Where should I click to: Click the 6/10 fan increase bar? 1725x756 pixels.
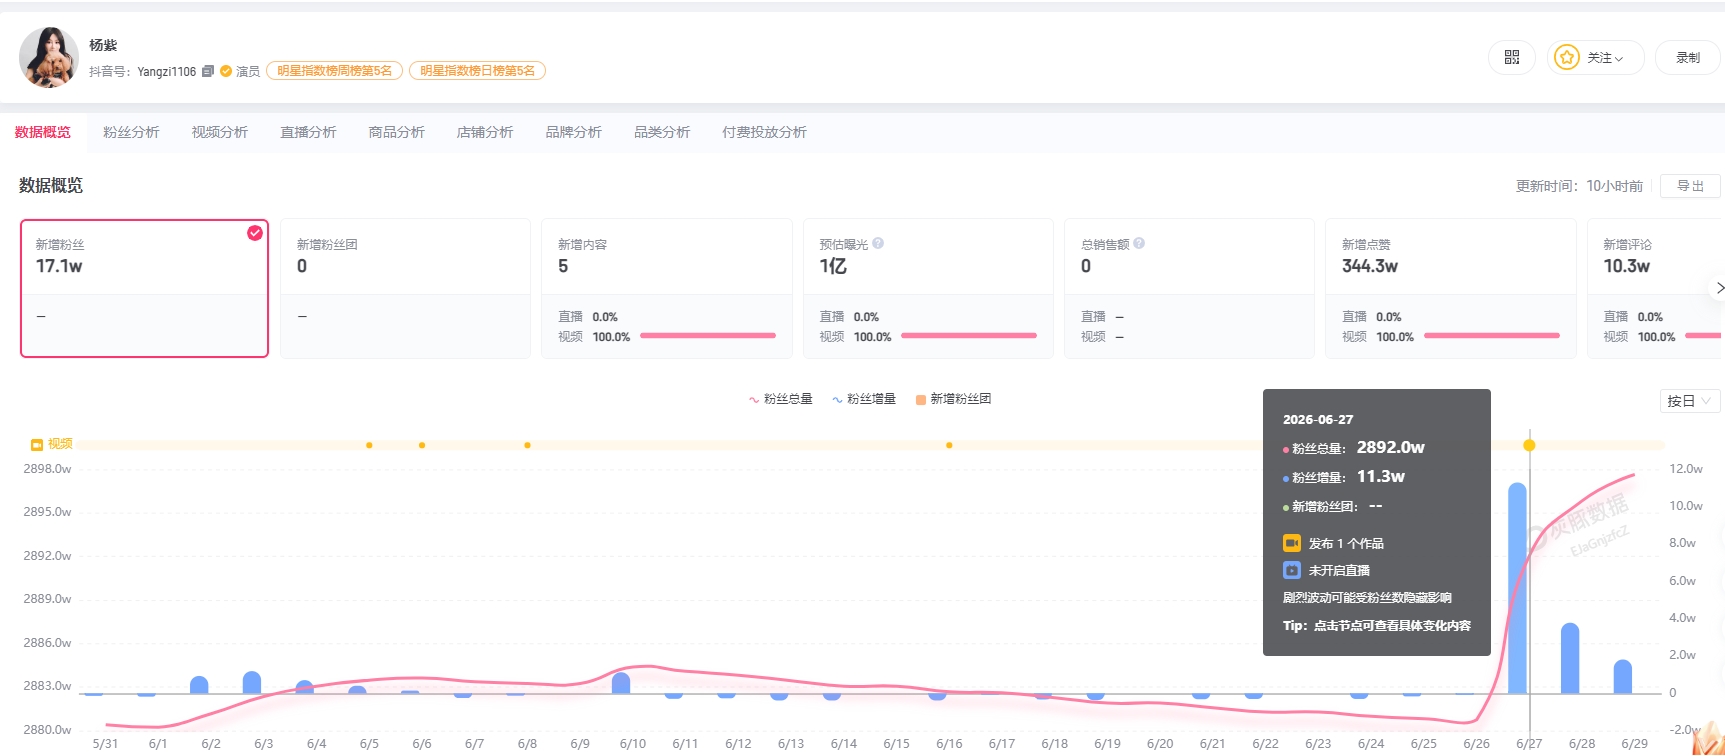click(621, 683)
